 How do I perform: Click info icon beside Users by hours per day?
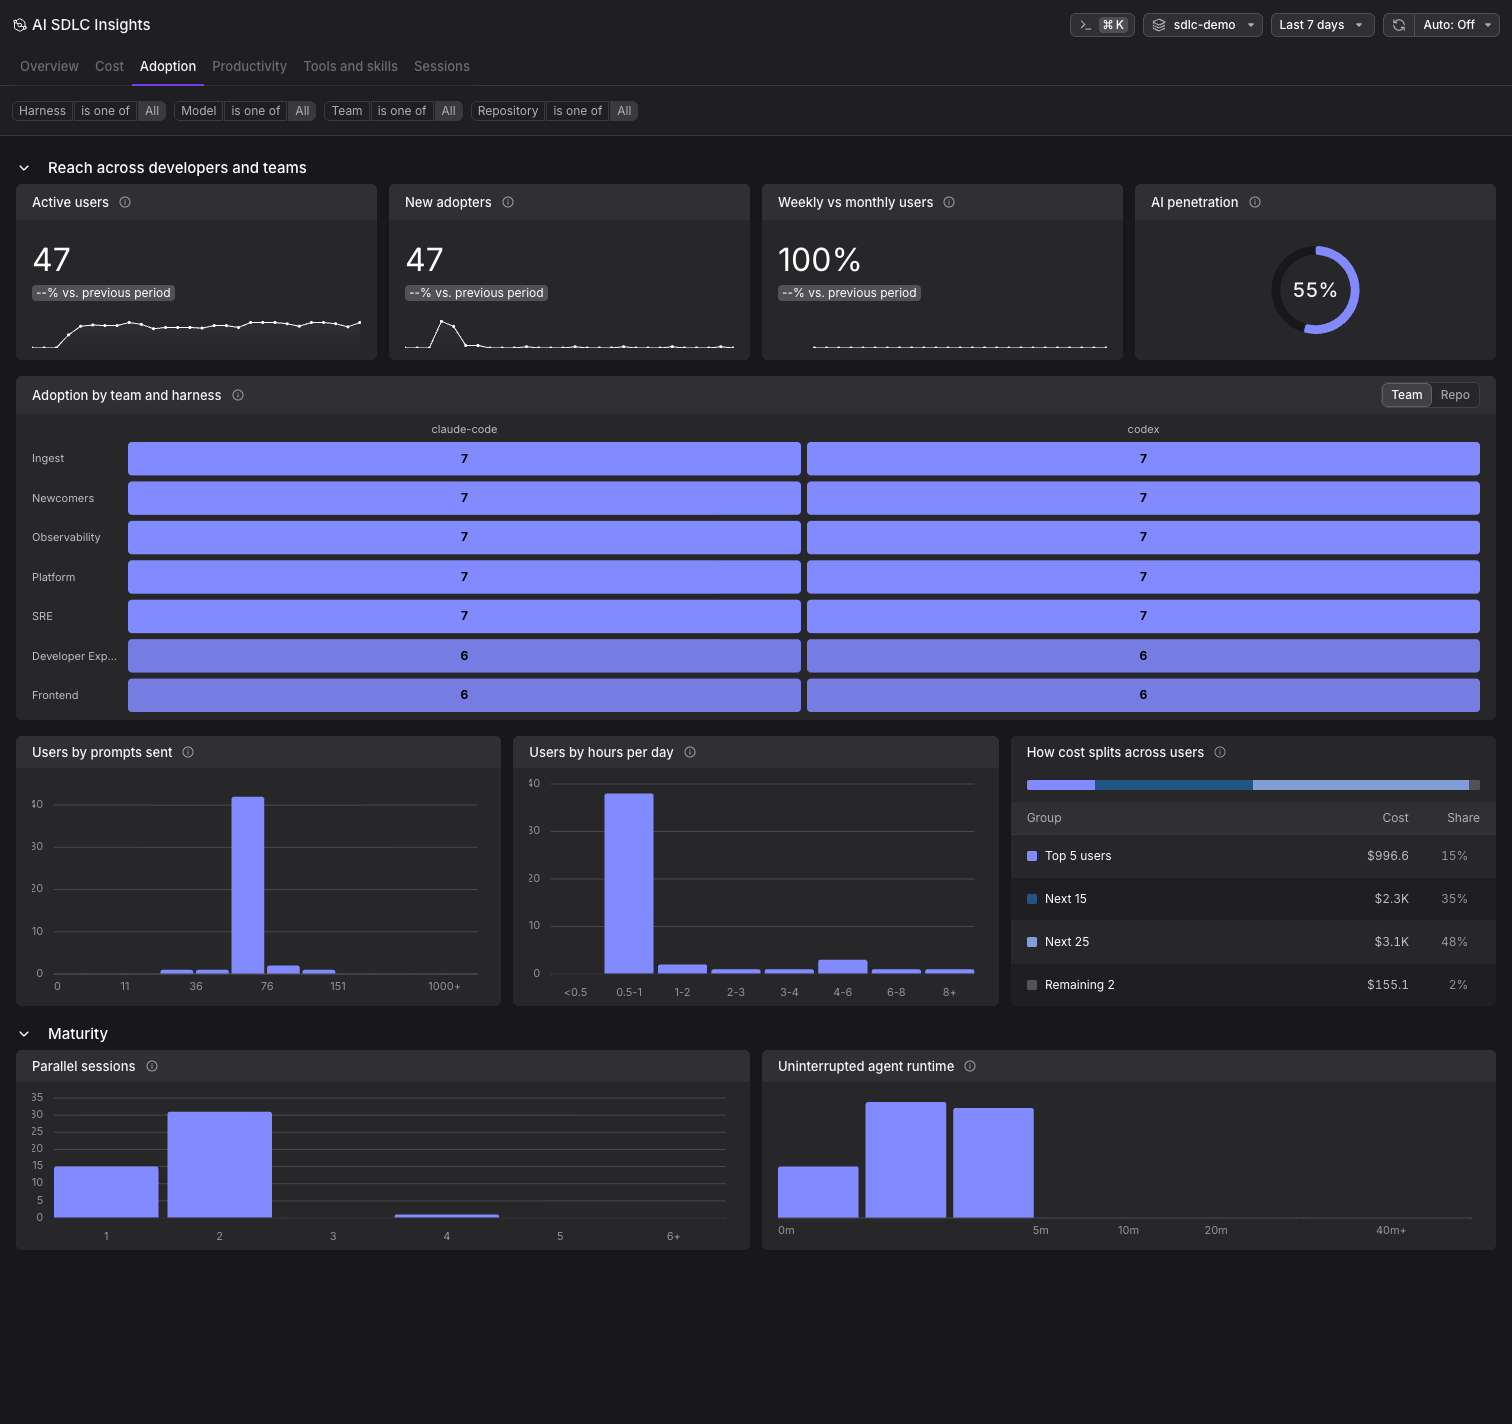690,752
